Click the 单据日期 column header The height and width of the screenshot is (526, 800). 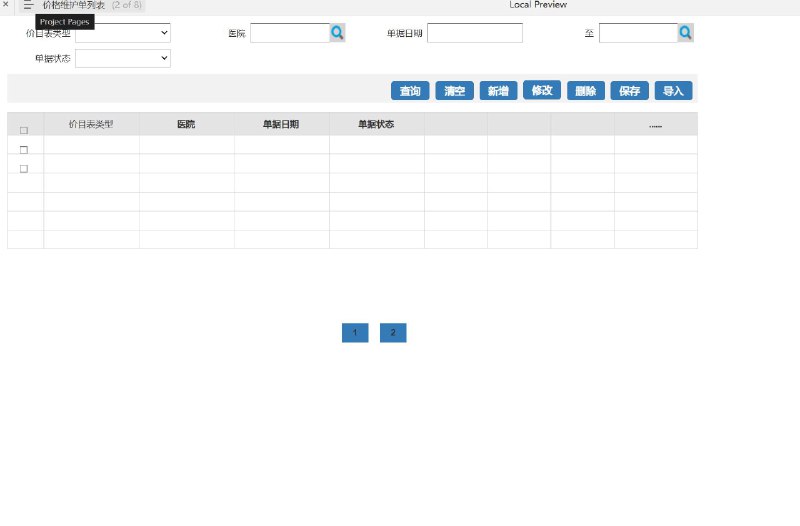point(281,124)
